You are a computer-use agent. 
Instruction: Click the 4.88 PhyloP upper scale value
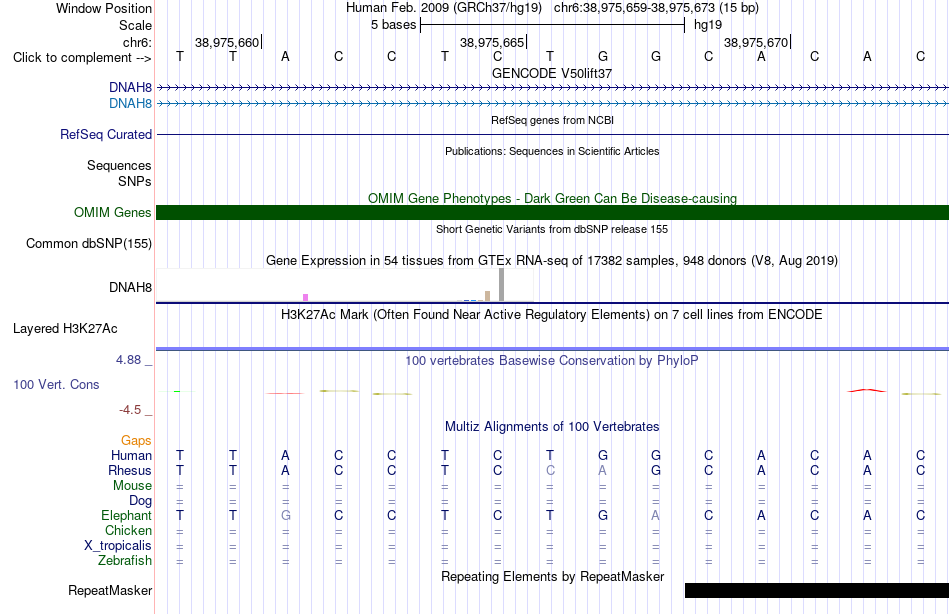tap(128, 360)
